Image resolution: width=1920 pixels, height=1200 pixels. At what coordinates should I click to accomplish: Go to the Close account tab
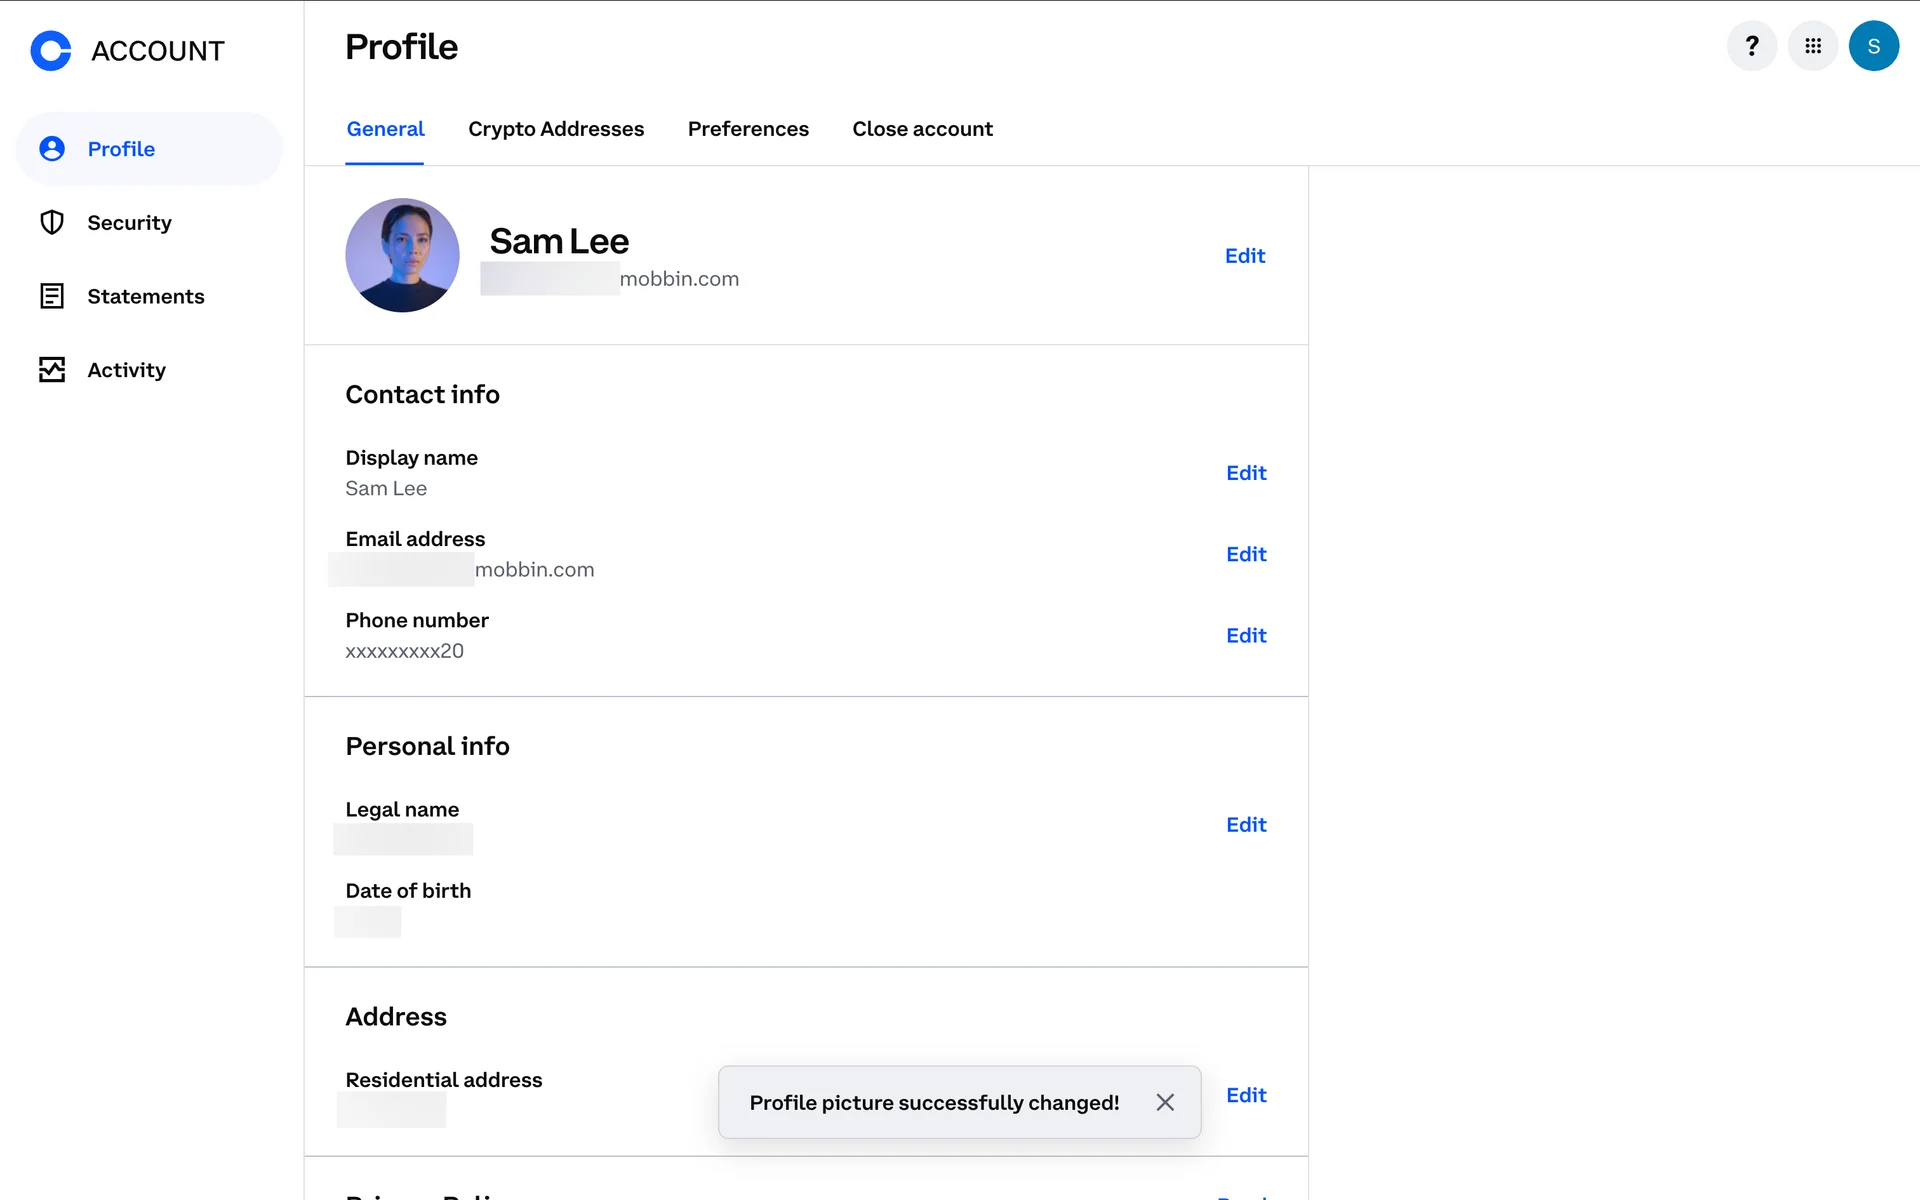pyautogui.click(x=922, y=129)
